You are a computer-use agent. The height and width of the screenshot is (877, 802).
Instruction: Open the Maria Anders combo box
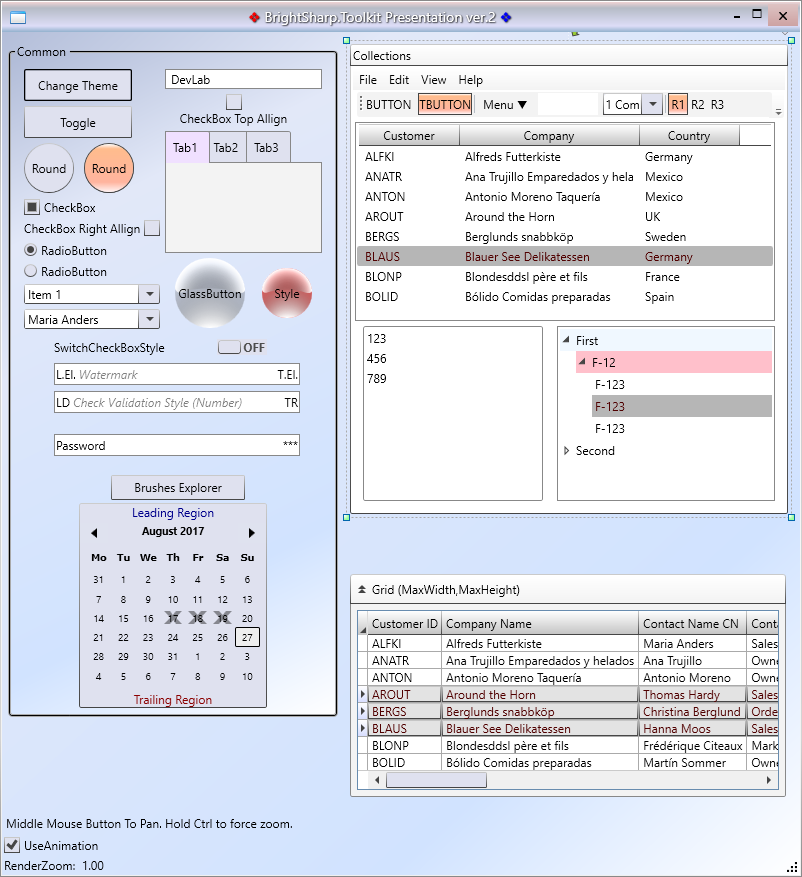click(149, 320)
